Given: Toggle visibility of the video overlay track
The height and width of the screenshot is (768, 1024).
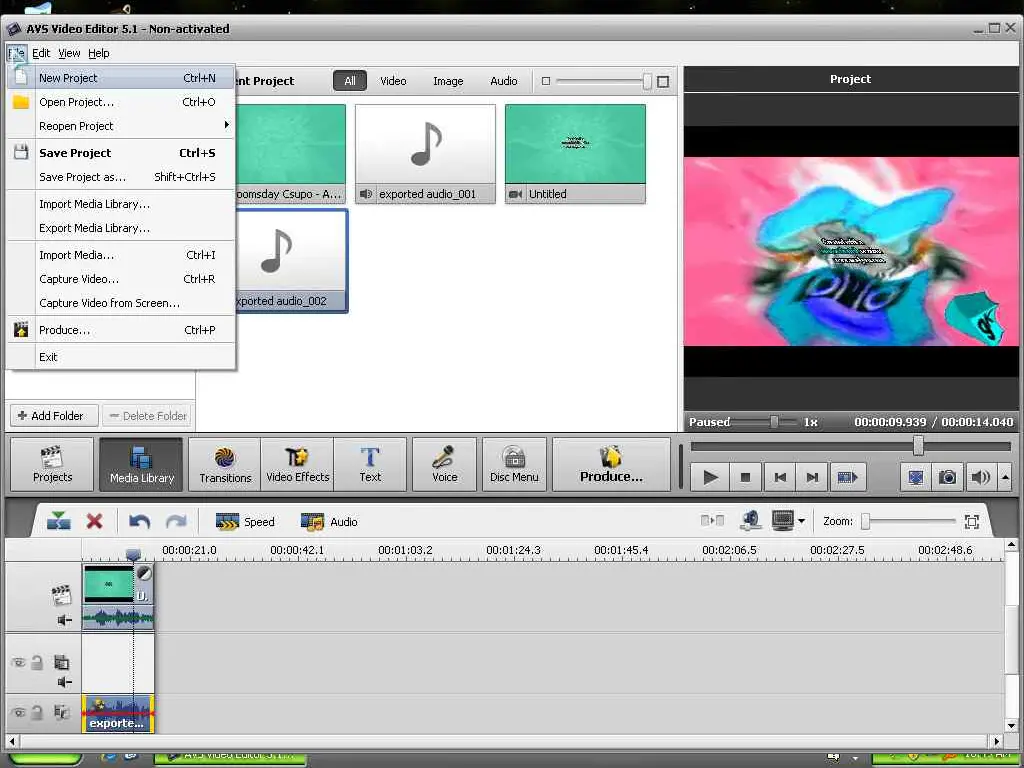Looking at the screenshot, I should click(18, 662).
